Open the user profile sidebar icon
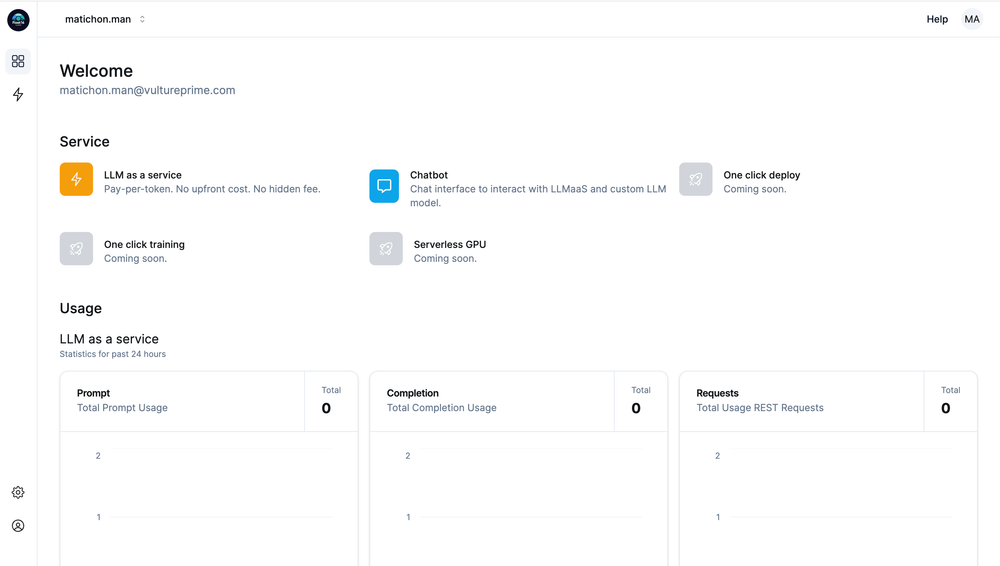Image resolution: width=1000 pixels, height=566 pixels. tap(18, 526)
